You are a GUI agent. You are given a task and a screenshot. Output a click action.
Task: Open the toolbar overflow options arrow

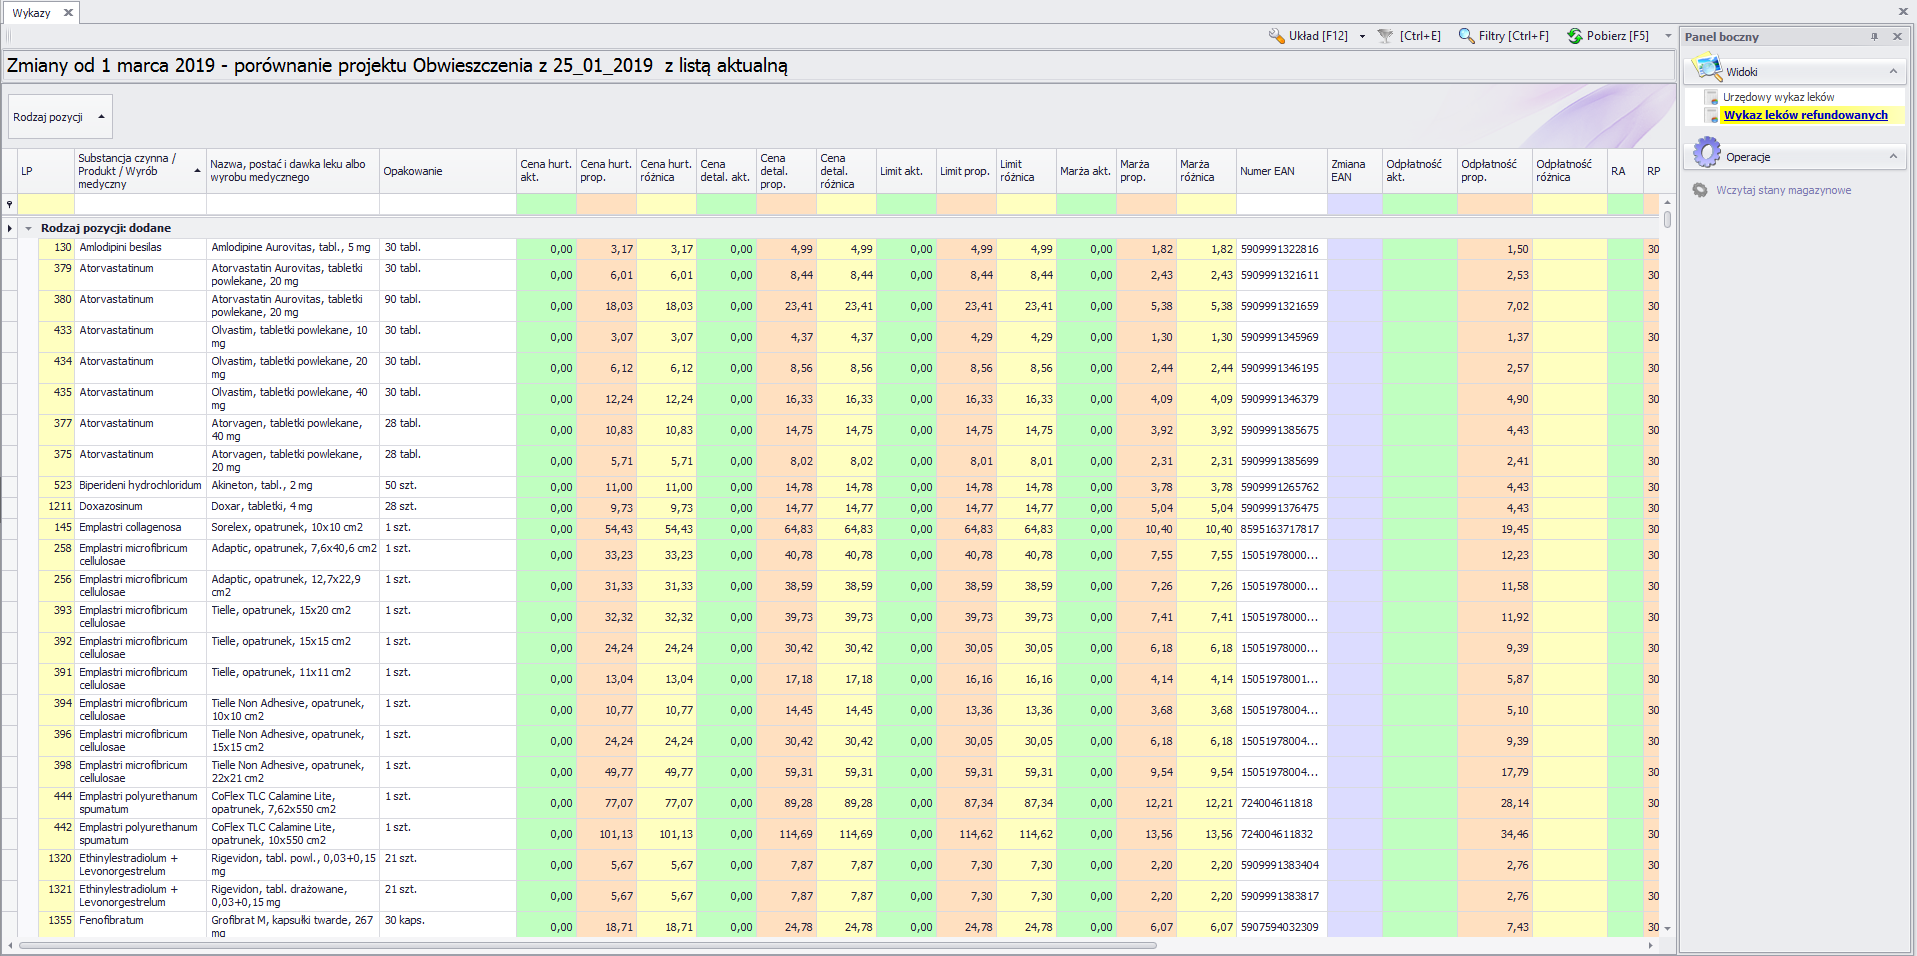click(1668, 36)
